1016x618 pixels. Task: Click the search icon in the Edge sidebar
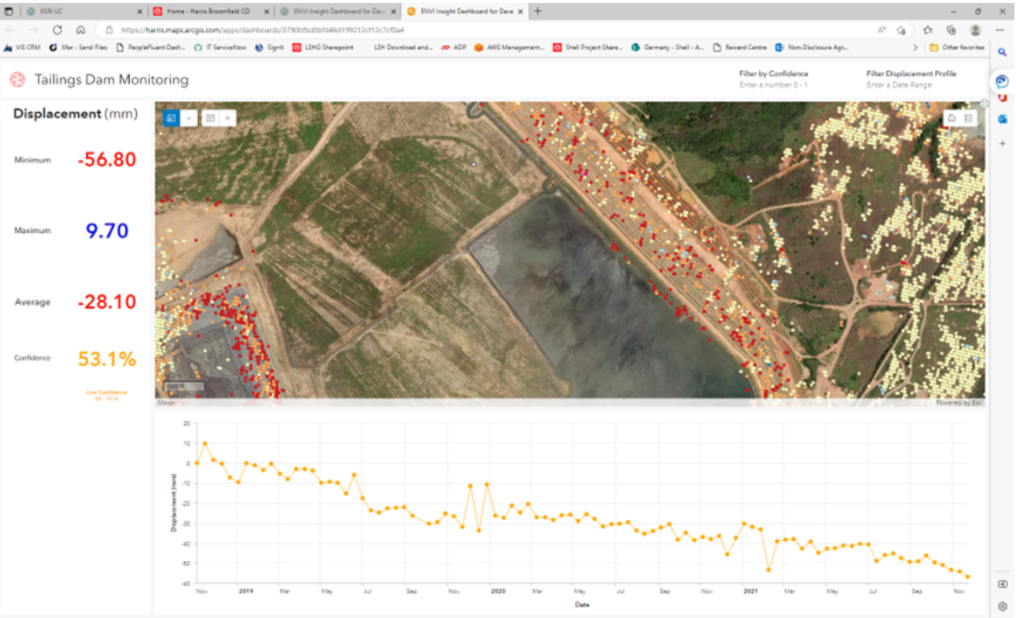click(1003, 50)
